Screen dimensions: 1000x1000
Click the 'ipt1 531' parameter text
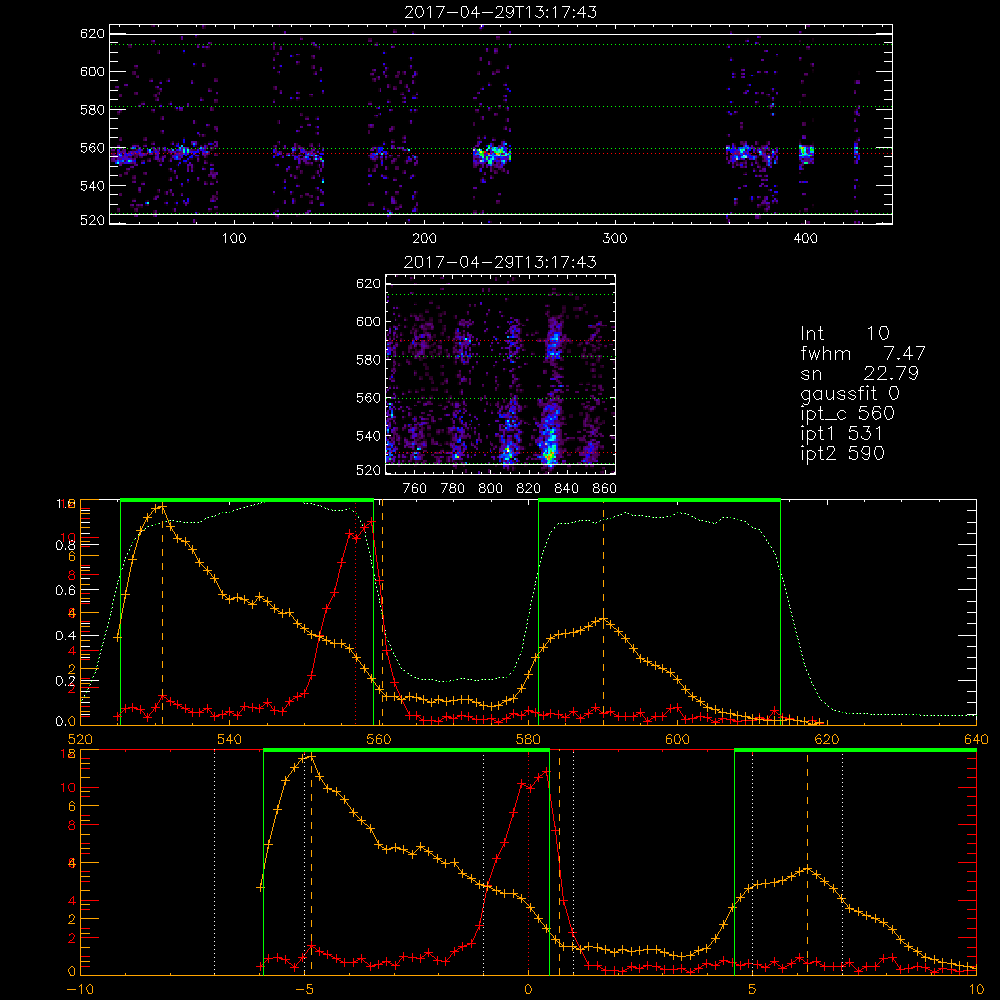(842, 434)
